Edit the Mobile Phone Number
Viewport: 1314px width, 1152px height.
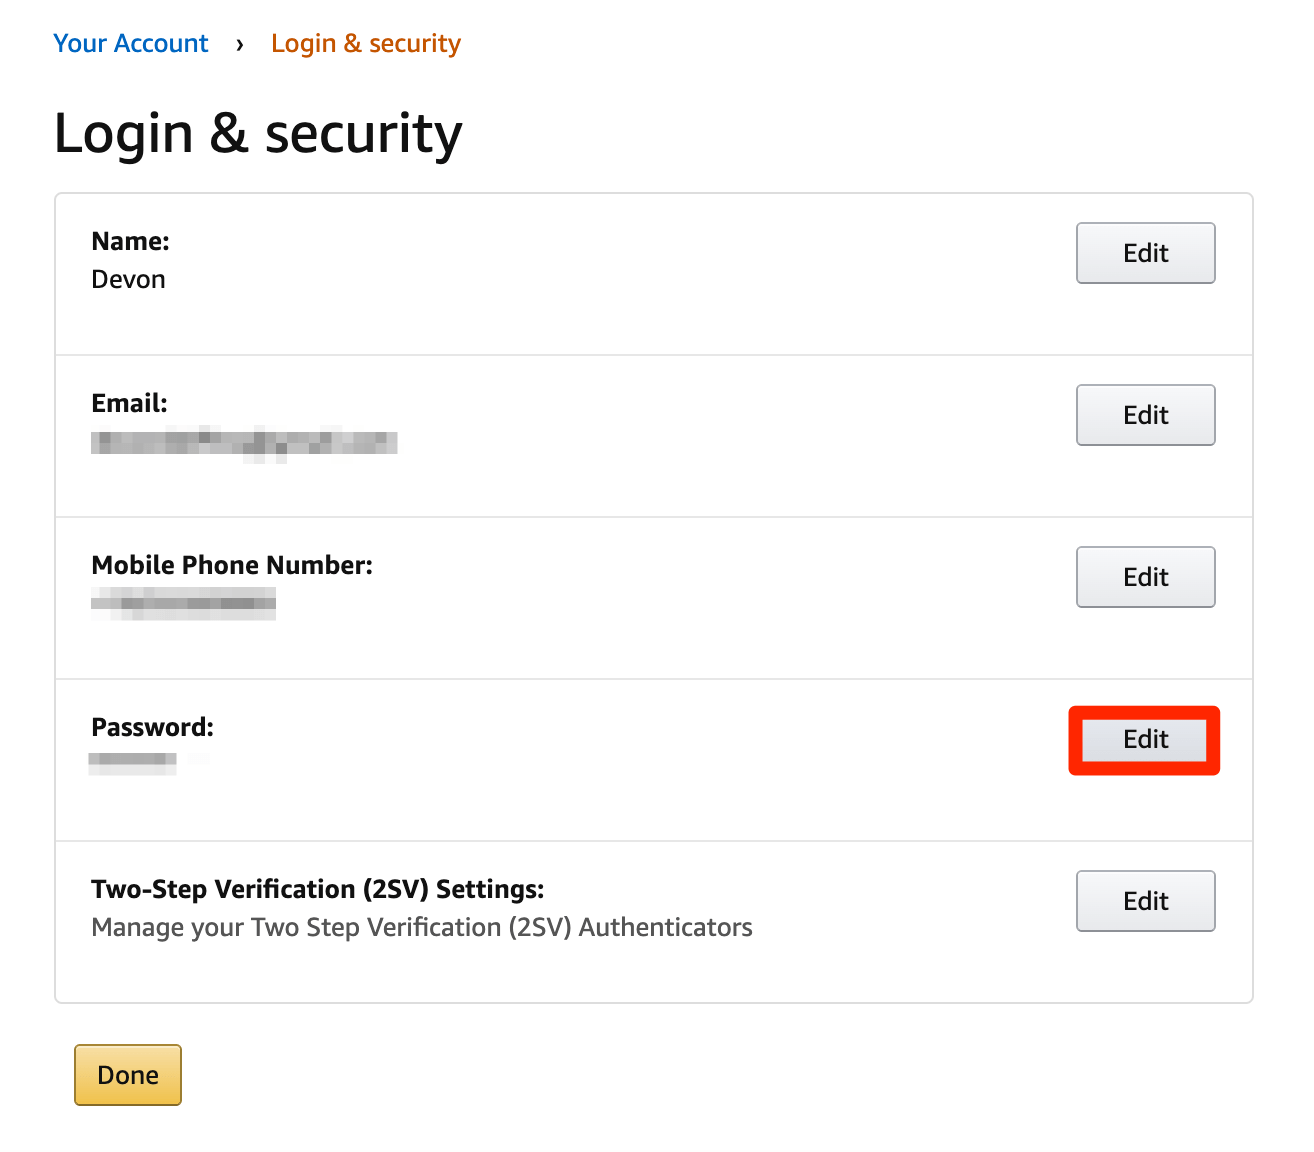tap(1145, 577)
